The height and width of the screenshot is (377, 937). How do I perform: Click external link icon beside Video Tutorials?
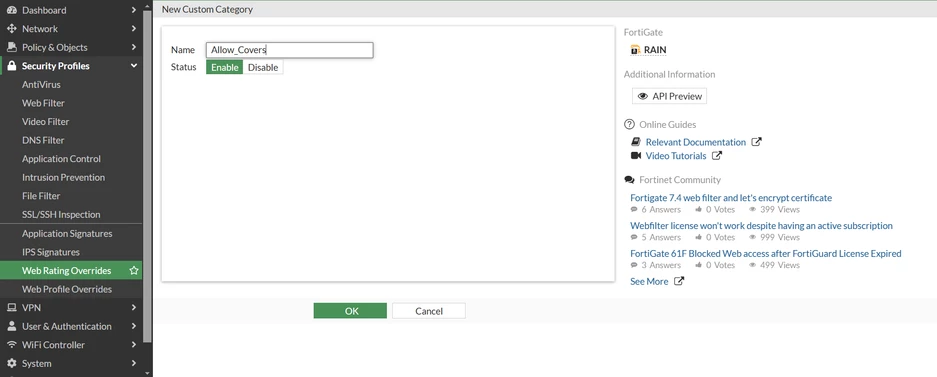[717, 156]
